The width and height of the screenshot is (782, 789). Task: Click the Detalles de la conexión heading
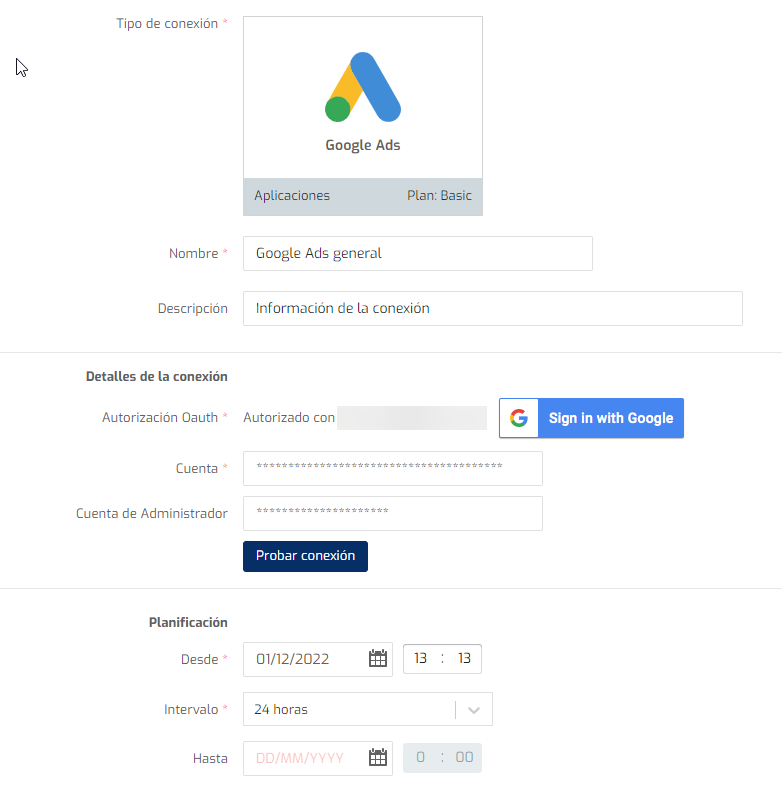157,376
